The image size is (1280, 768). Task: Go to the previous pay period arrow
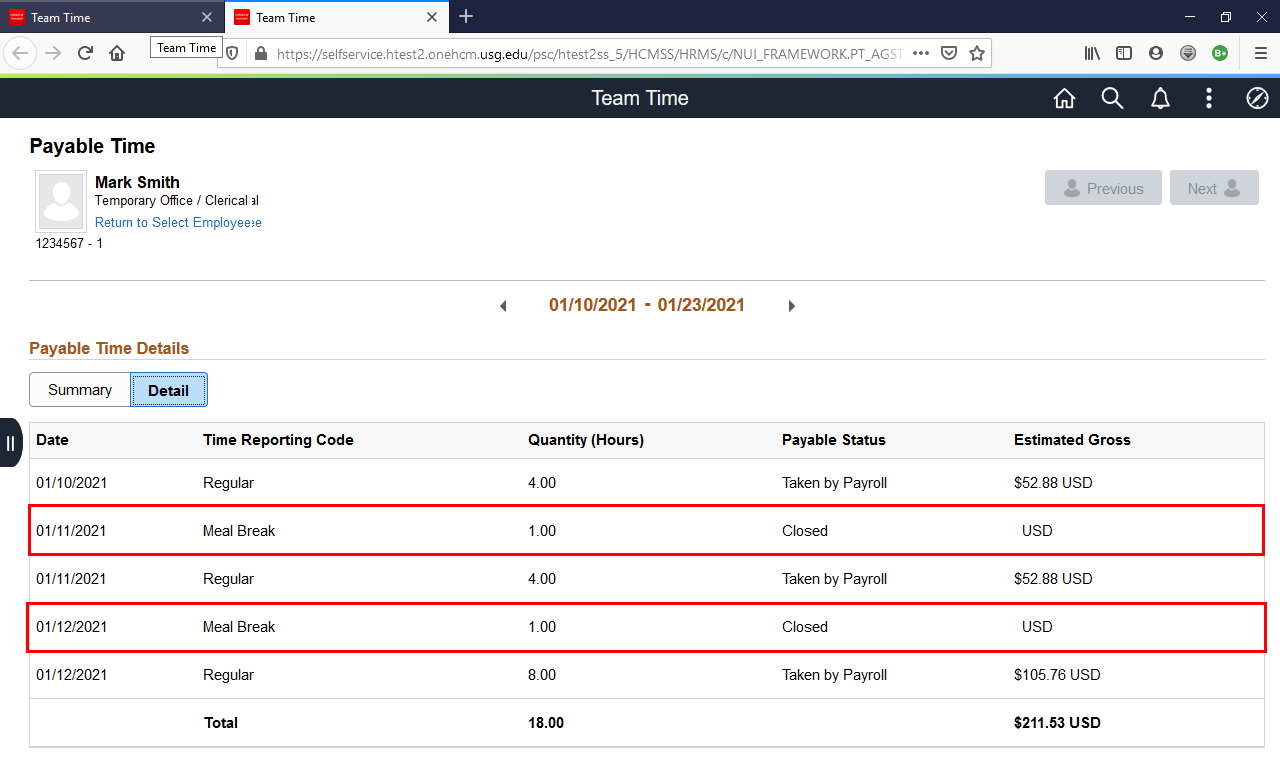(x=503, y=306)
